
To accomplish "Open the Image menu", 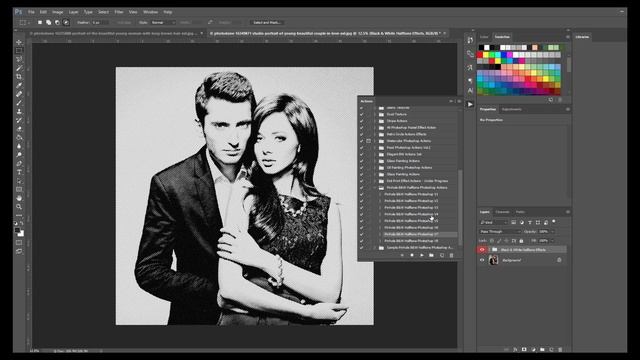I will tap(57, 12).
